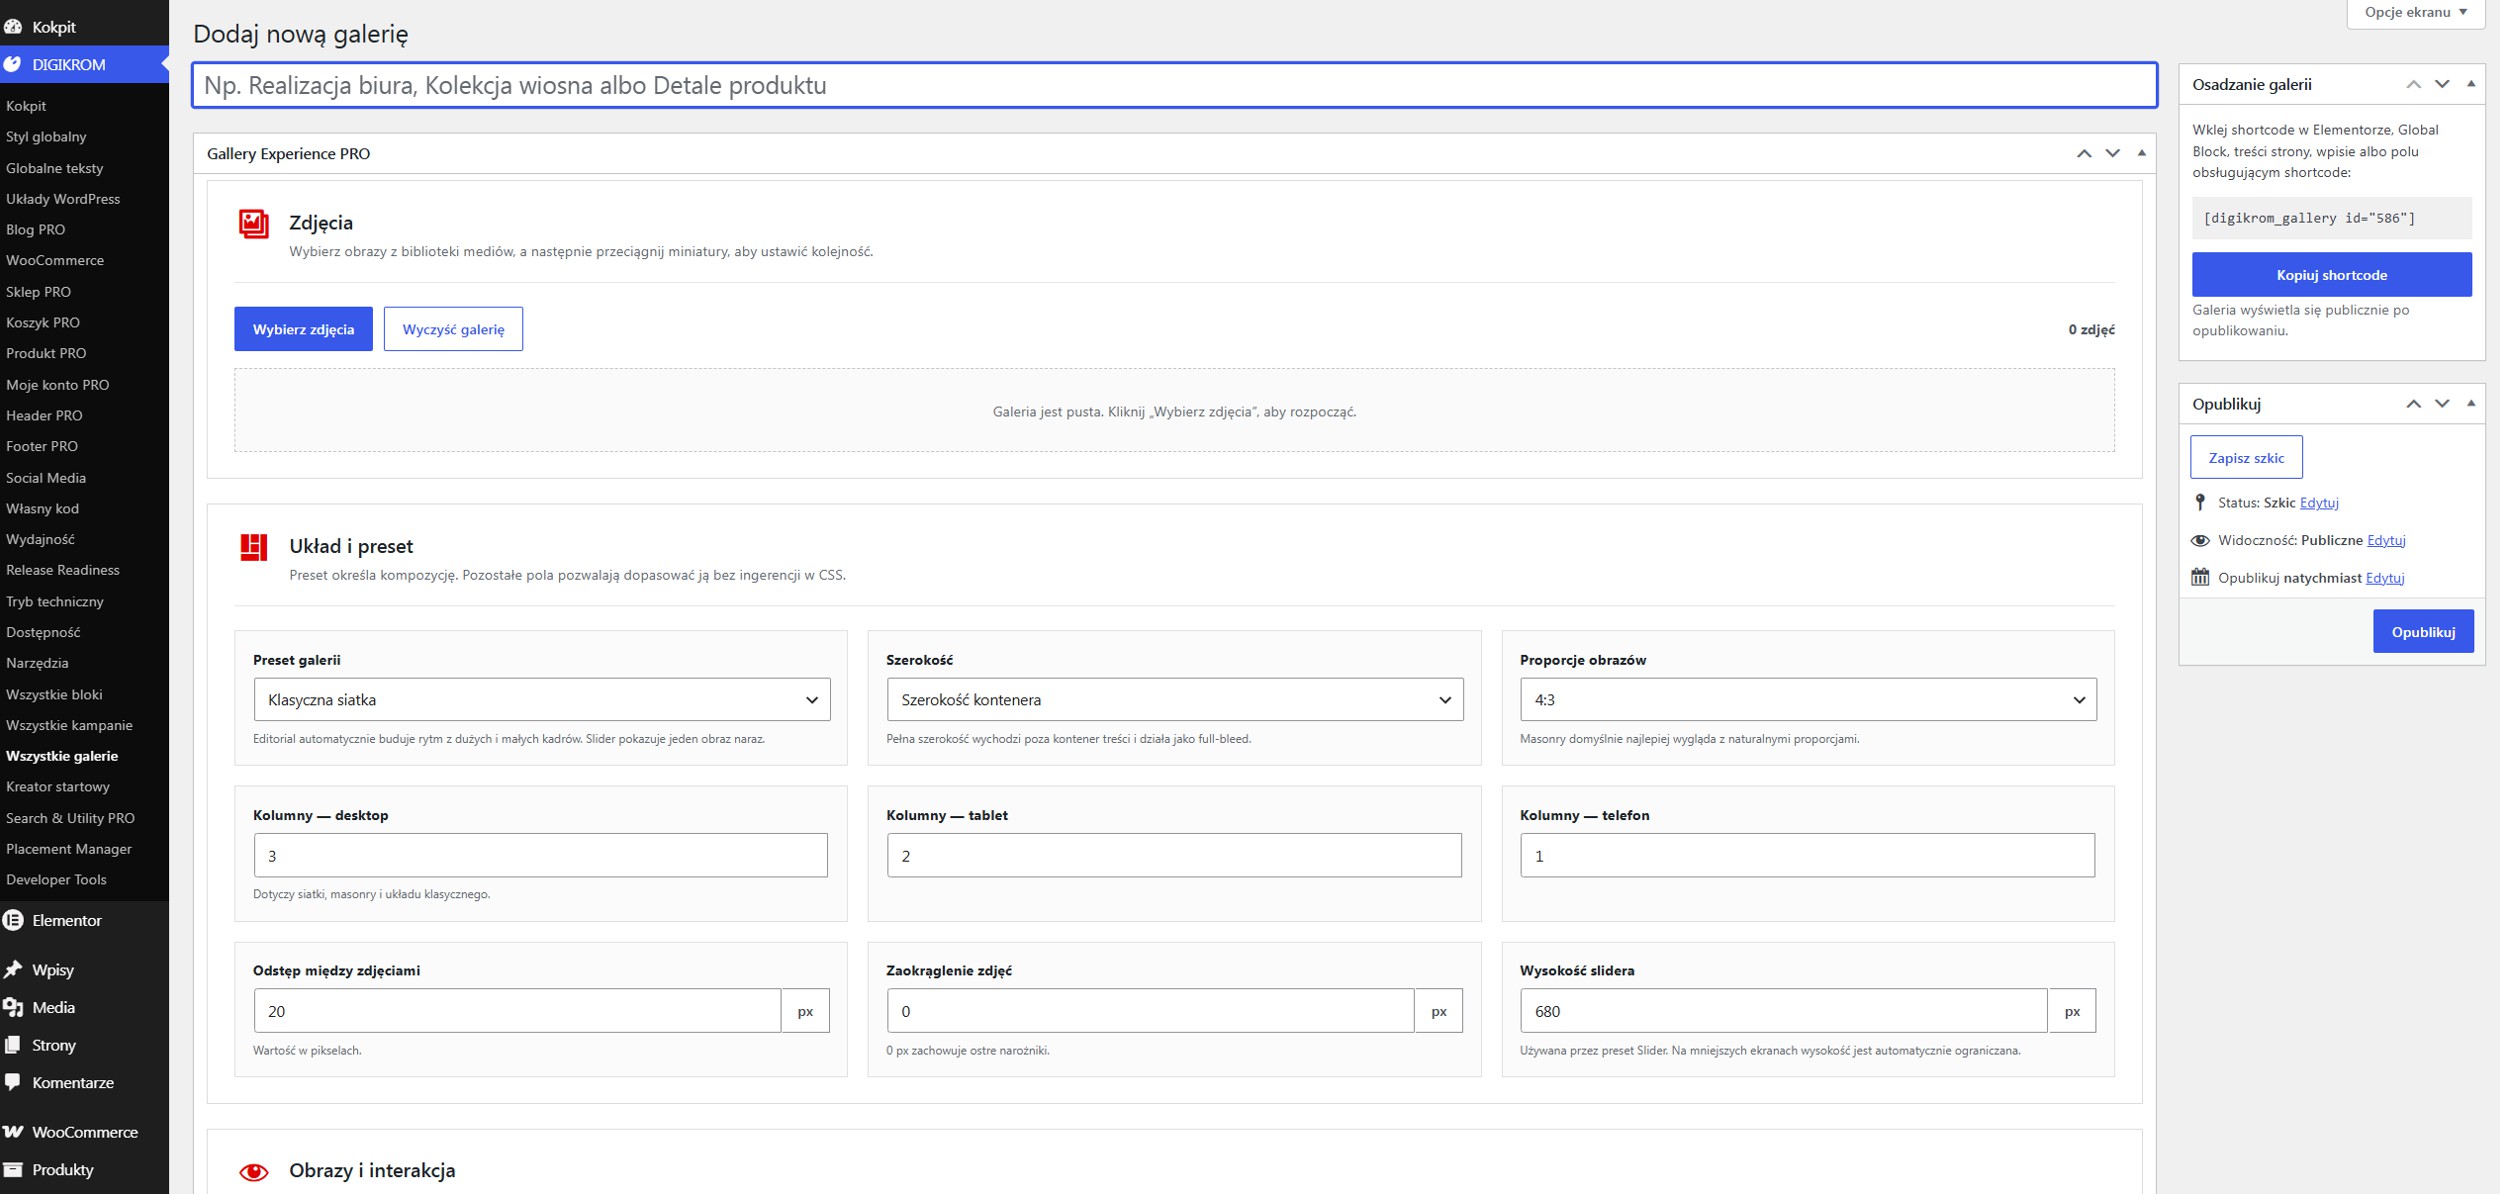Viewport: 2500px width, 1194px height.
Task: Open the Wpisy pin icon
Action: click(13, 969)
